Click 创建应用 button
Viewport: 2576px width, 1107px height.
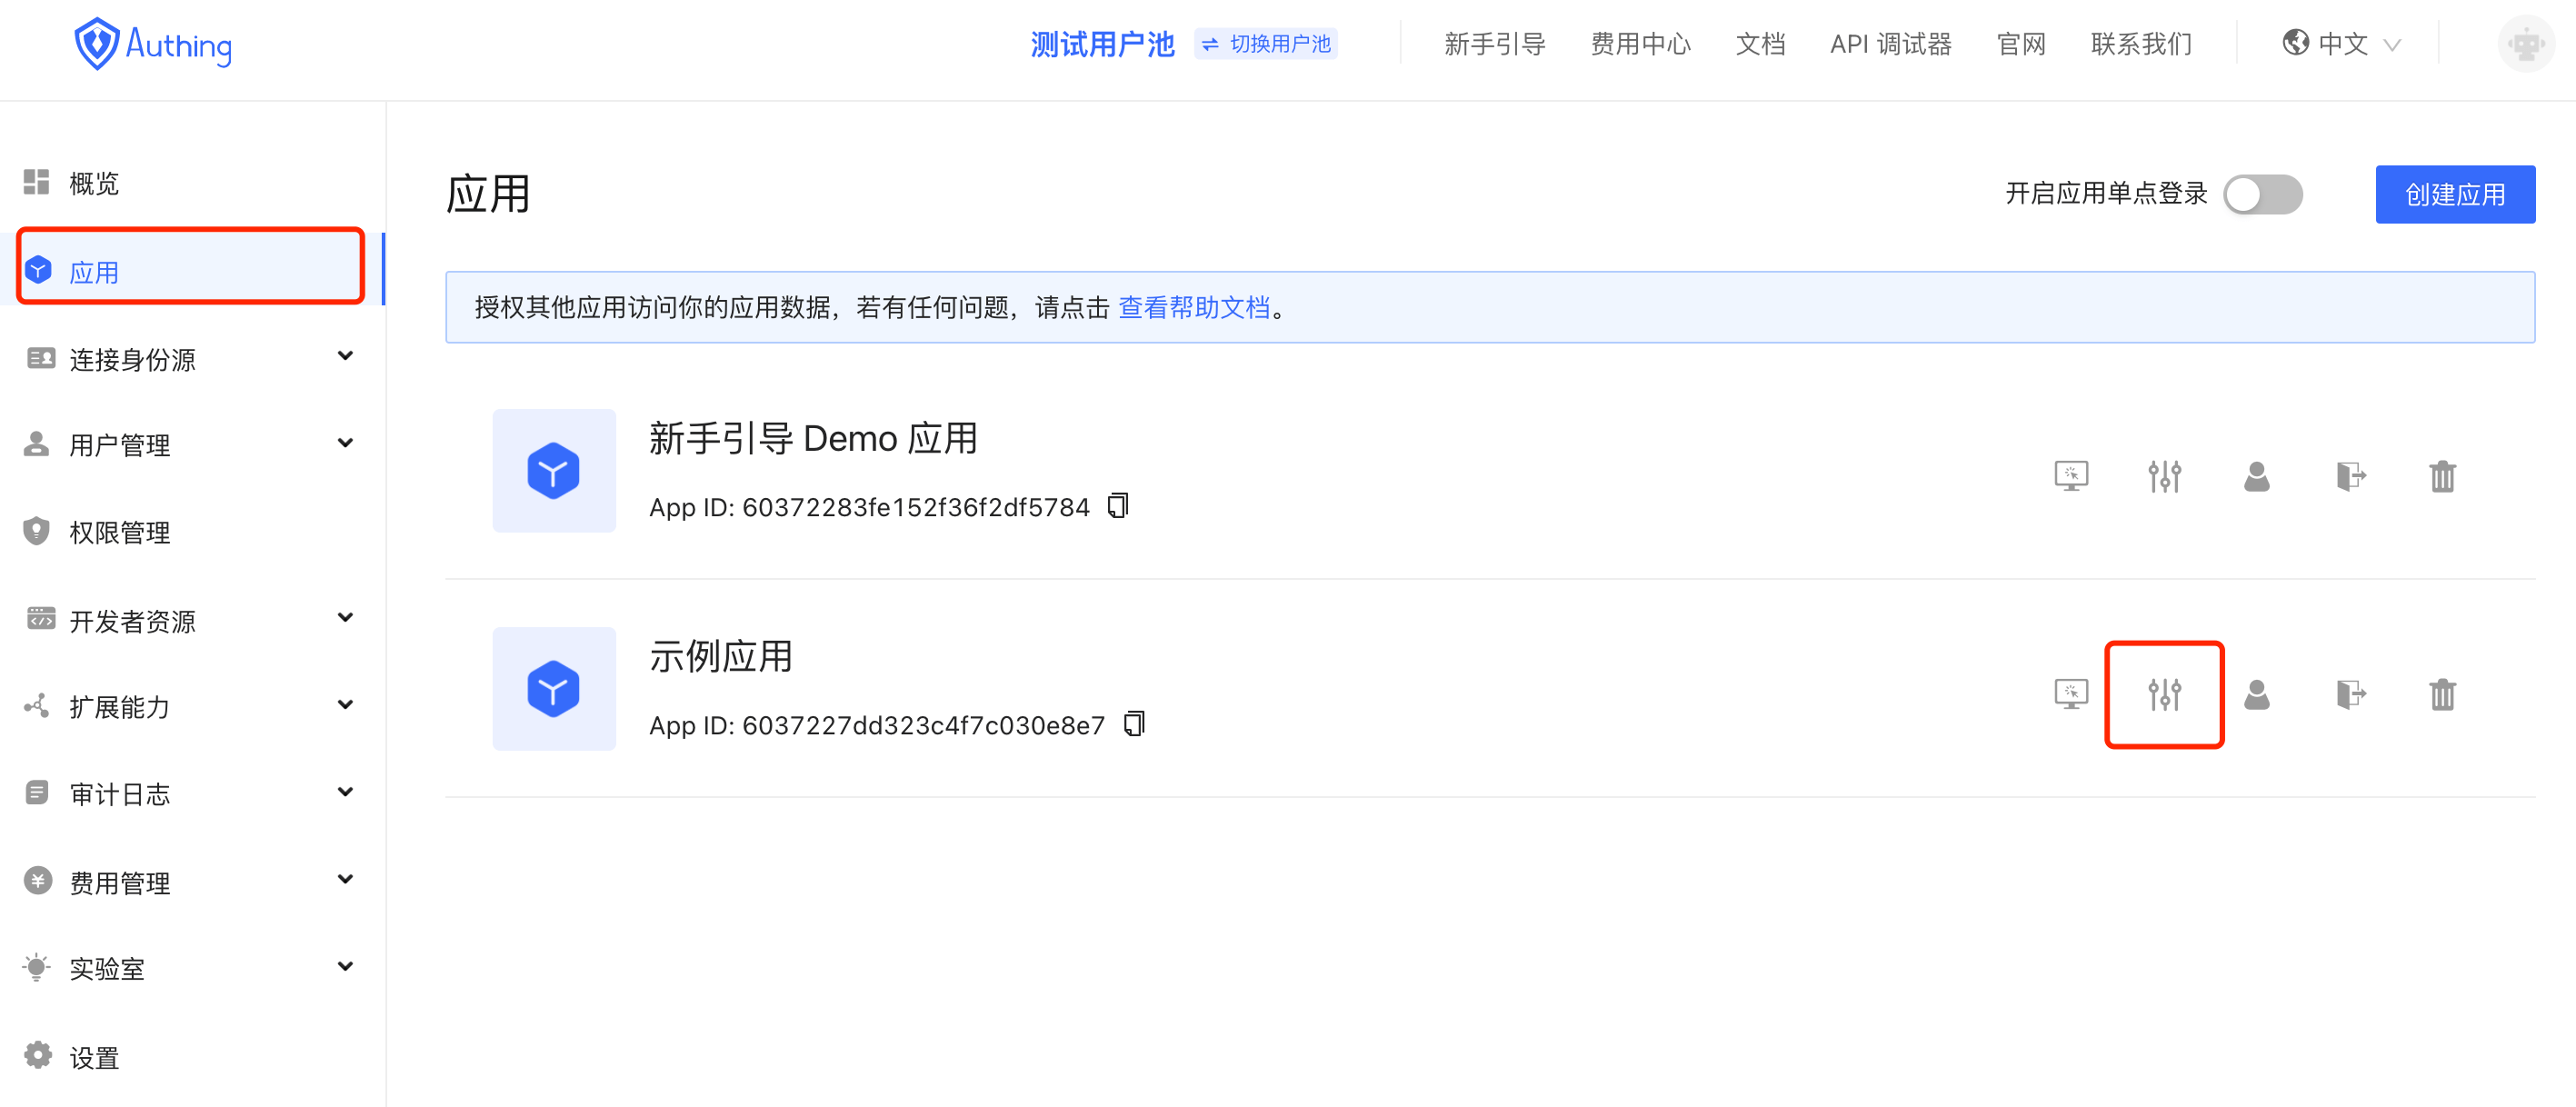tap(2454, 194)
